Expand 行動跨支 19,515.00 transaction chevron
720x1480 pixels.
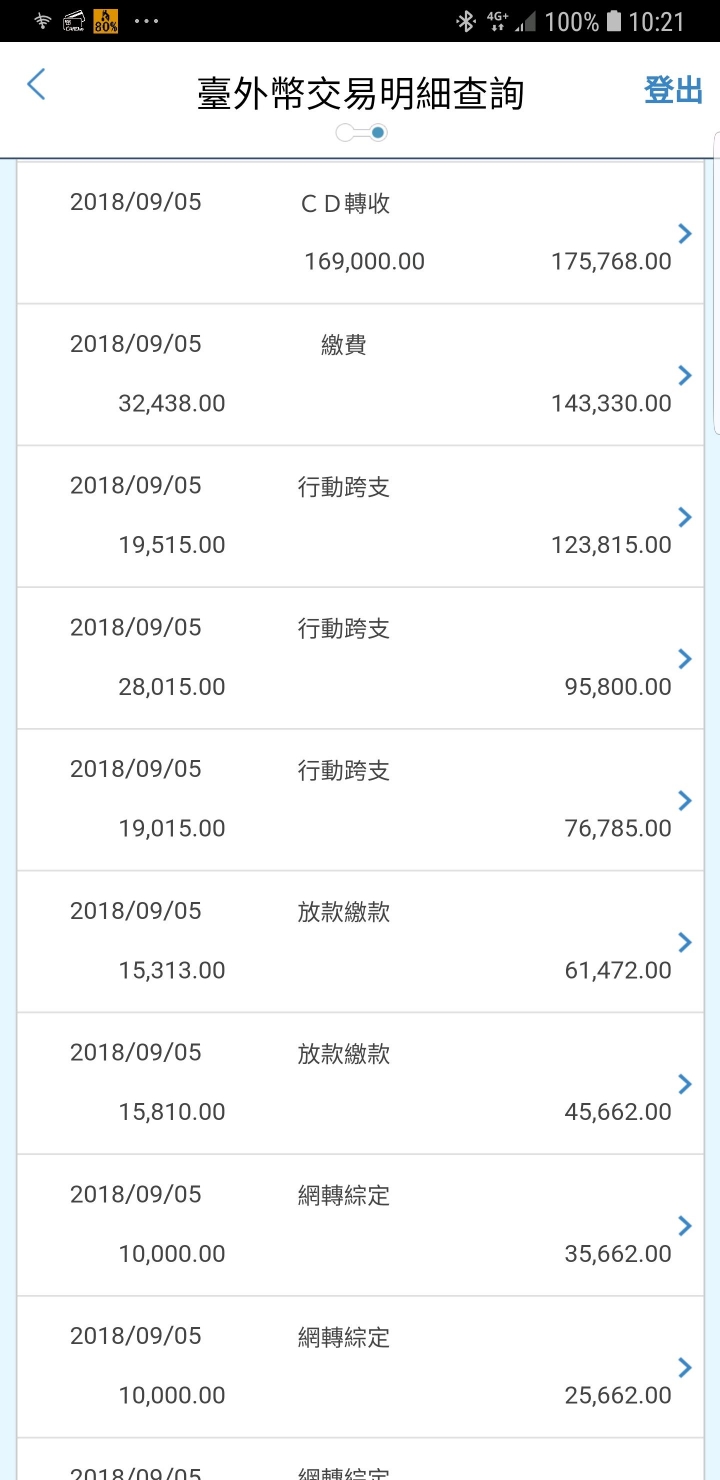tap(685, 517)
